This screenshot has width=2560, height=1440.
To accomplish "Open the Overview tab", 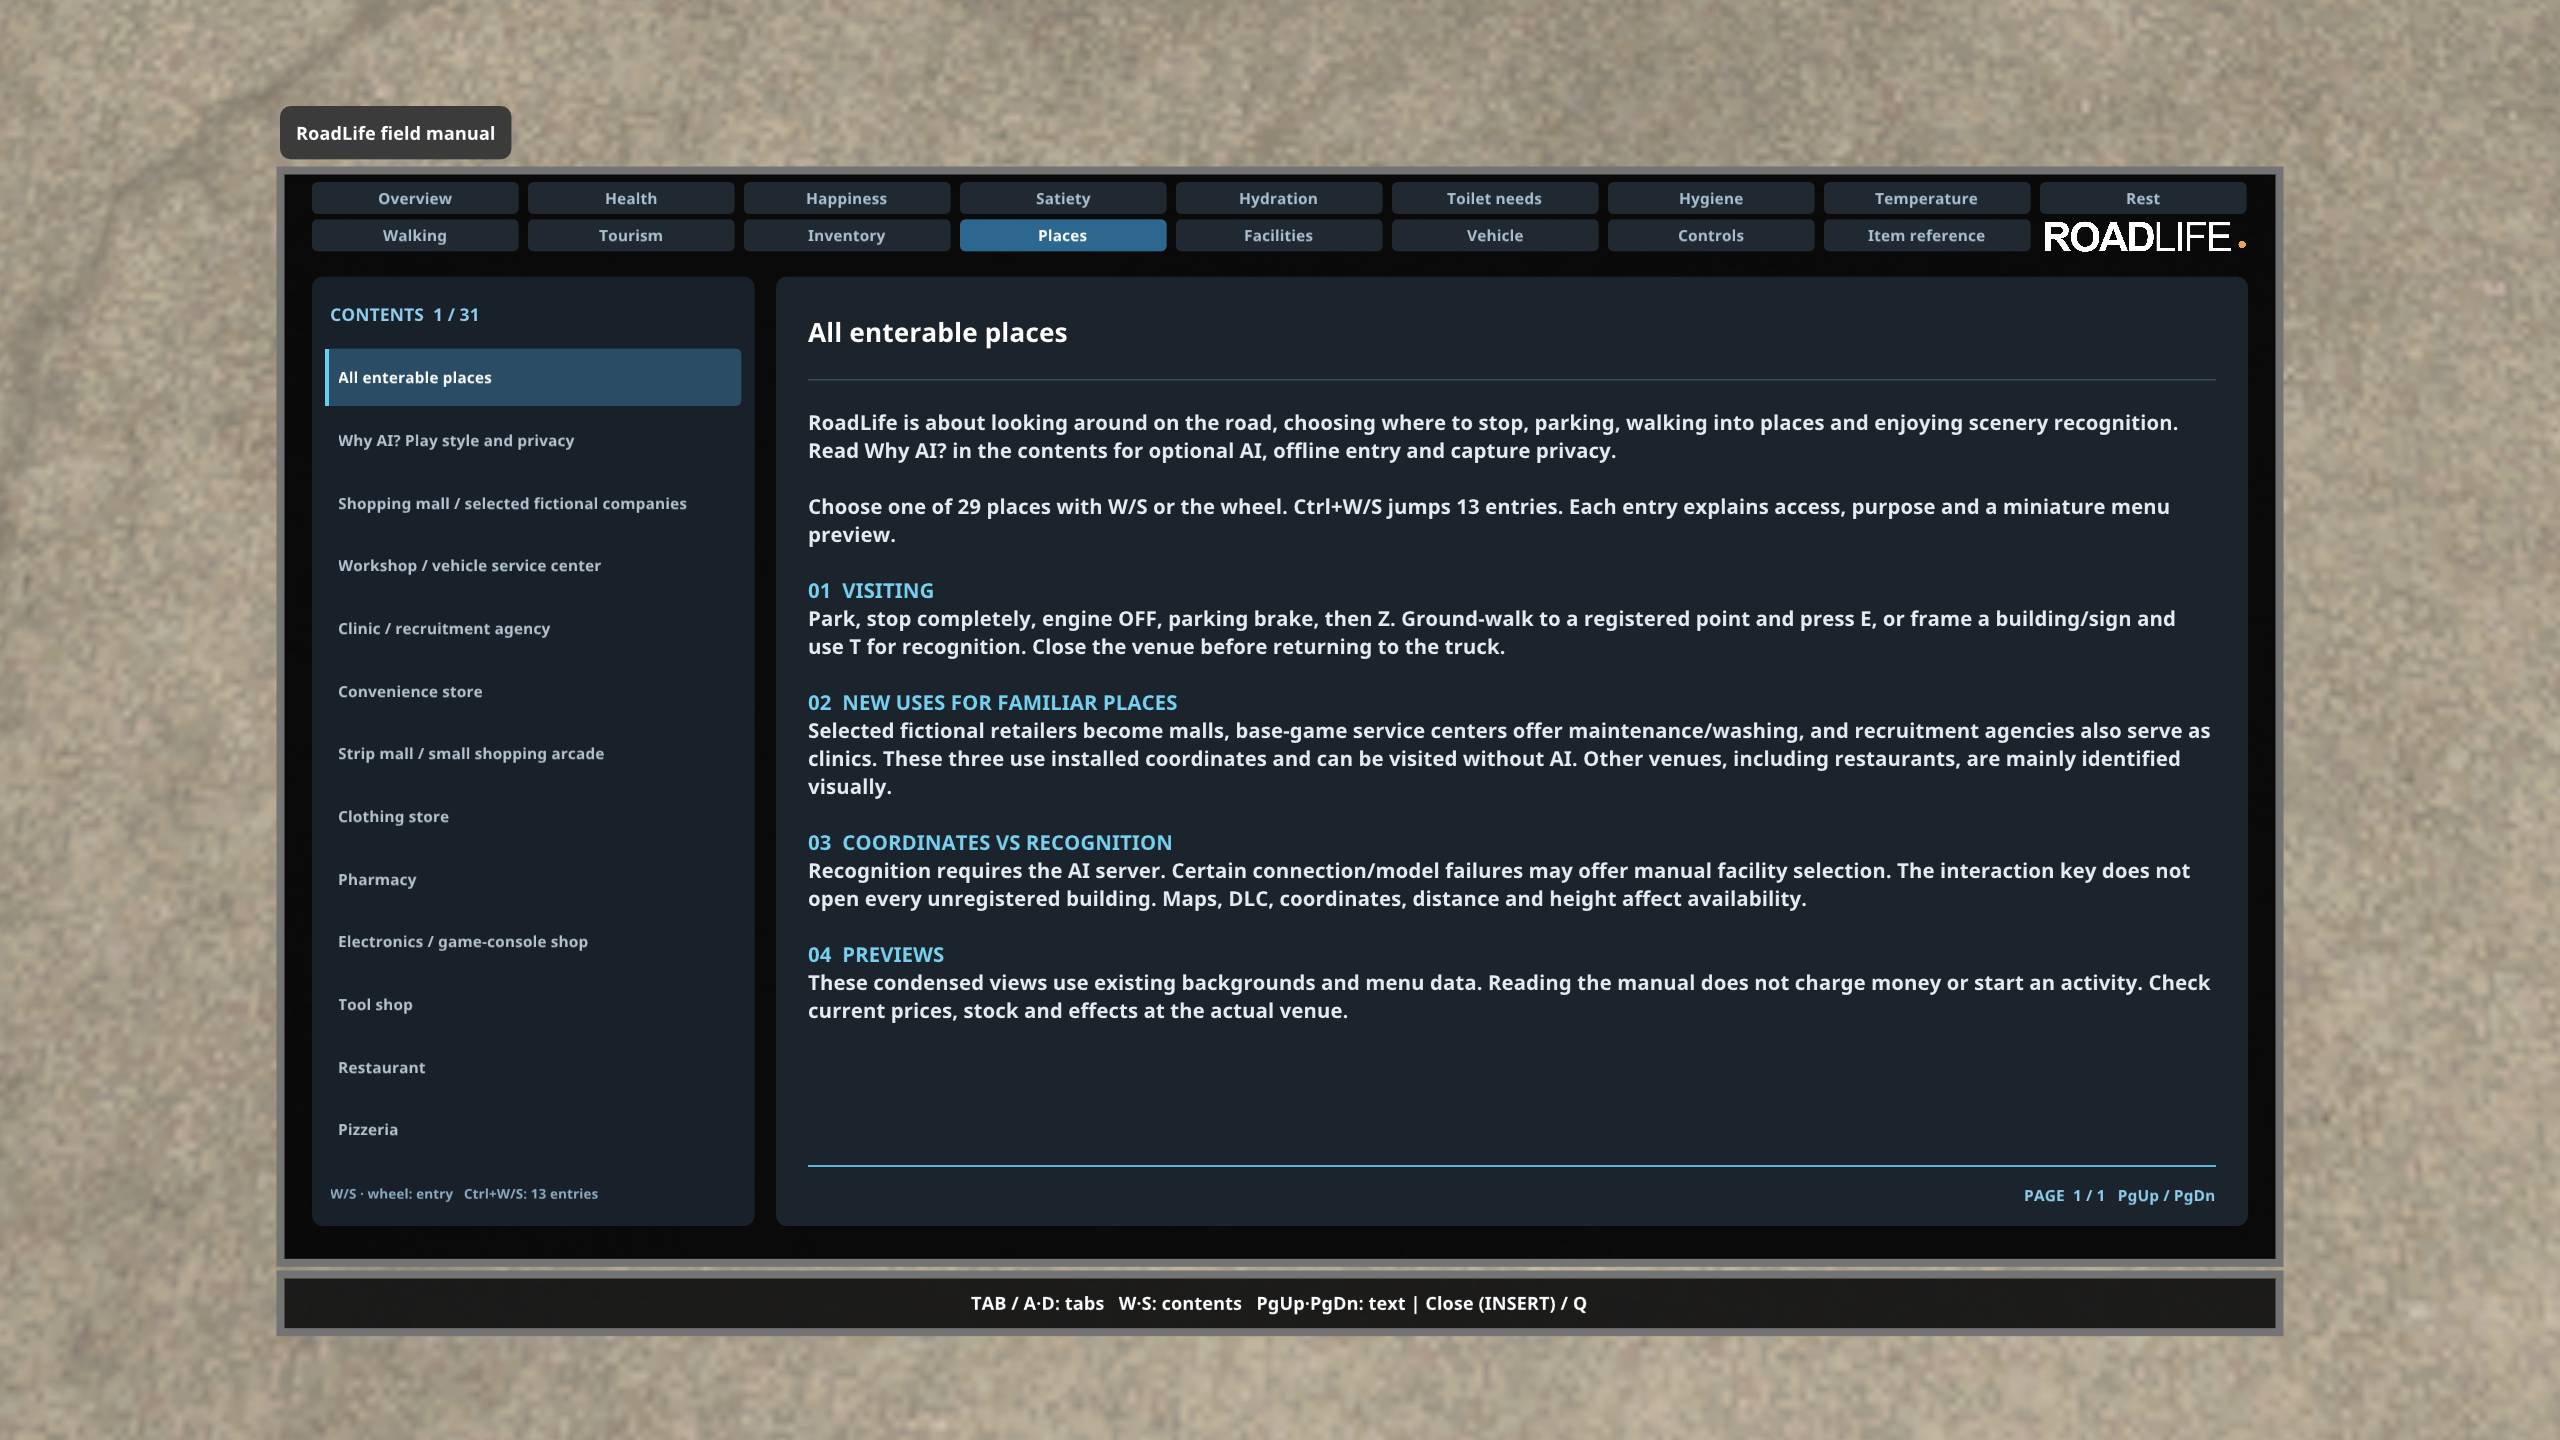I will [x=415, y=198].
